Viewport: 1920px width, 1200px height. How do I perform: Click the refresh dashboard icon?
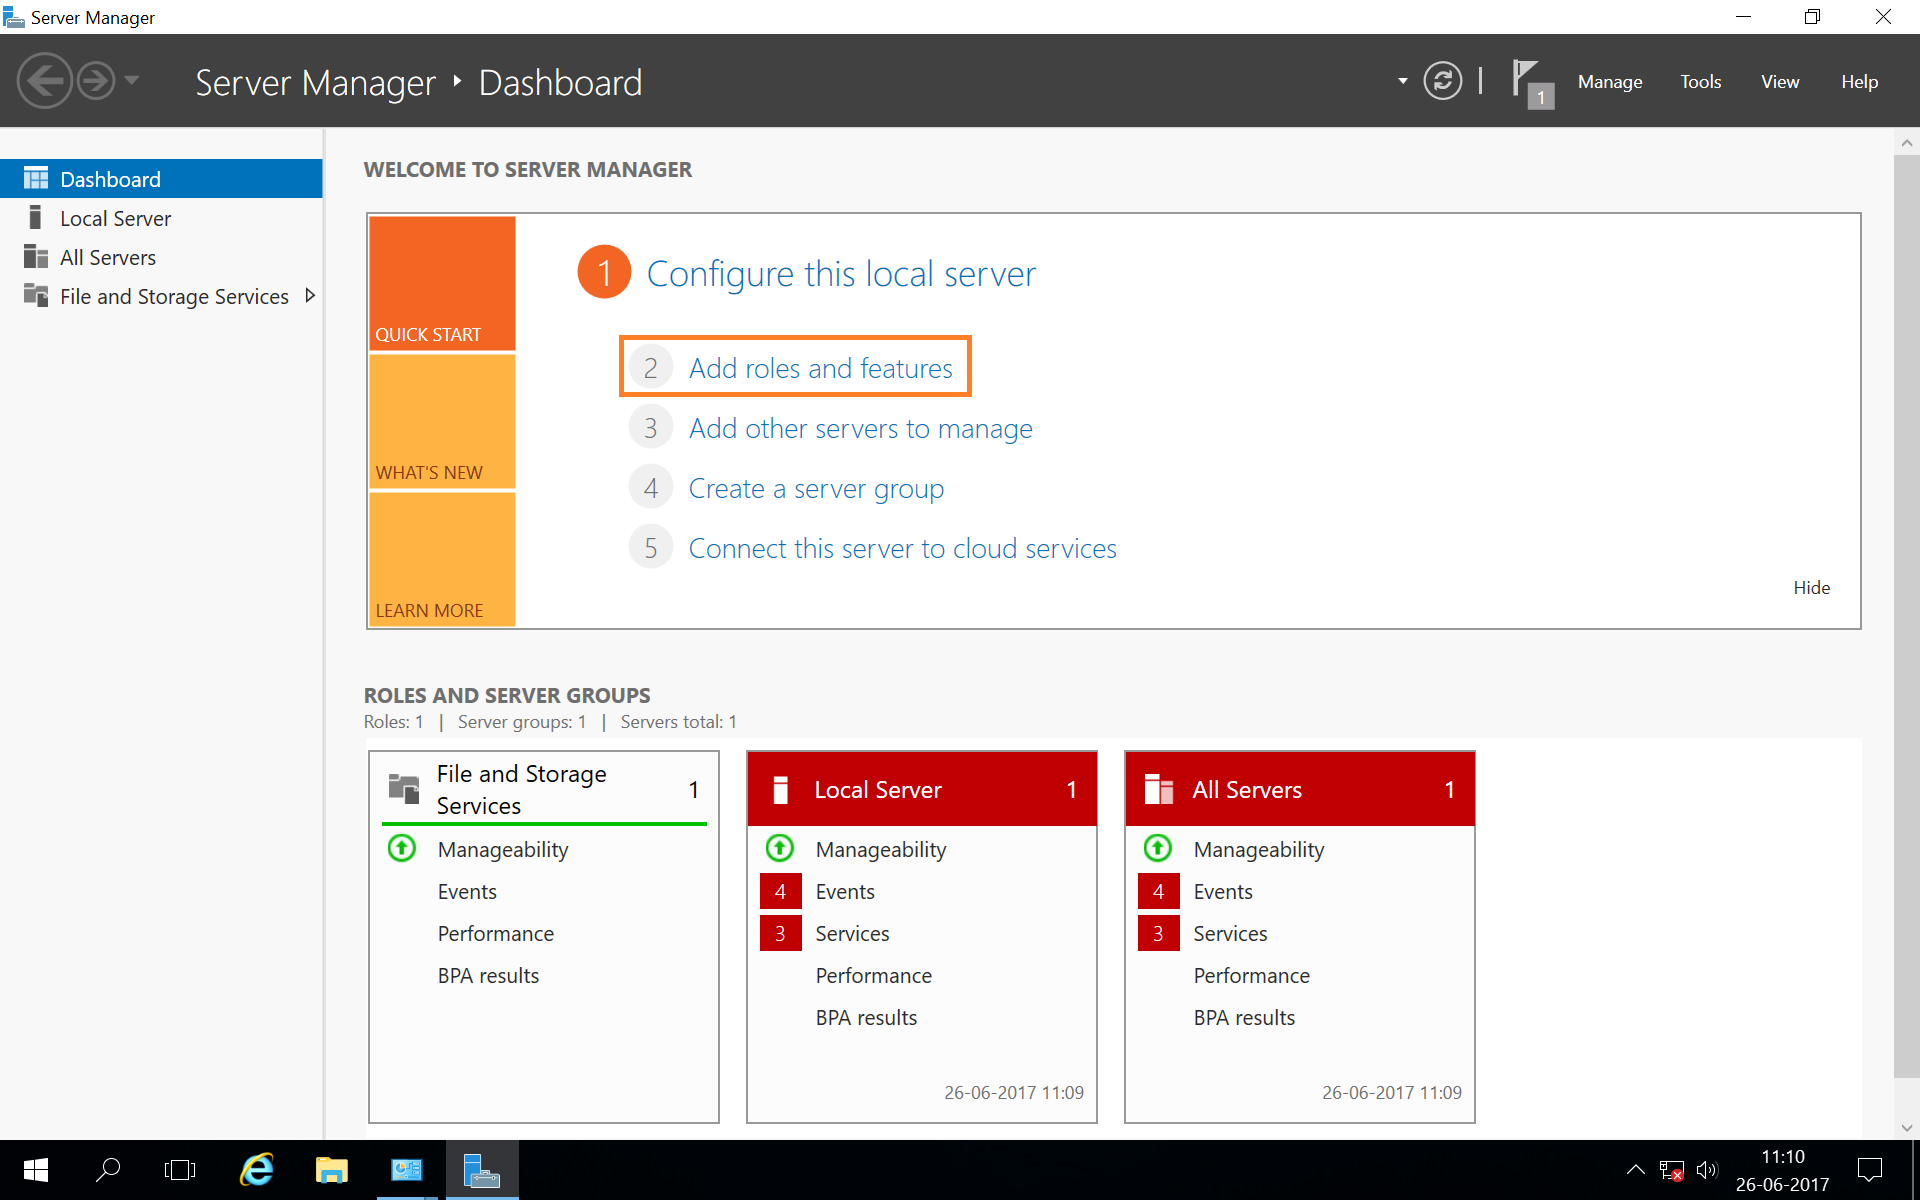(x=1442, y=81)
